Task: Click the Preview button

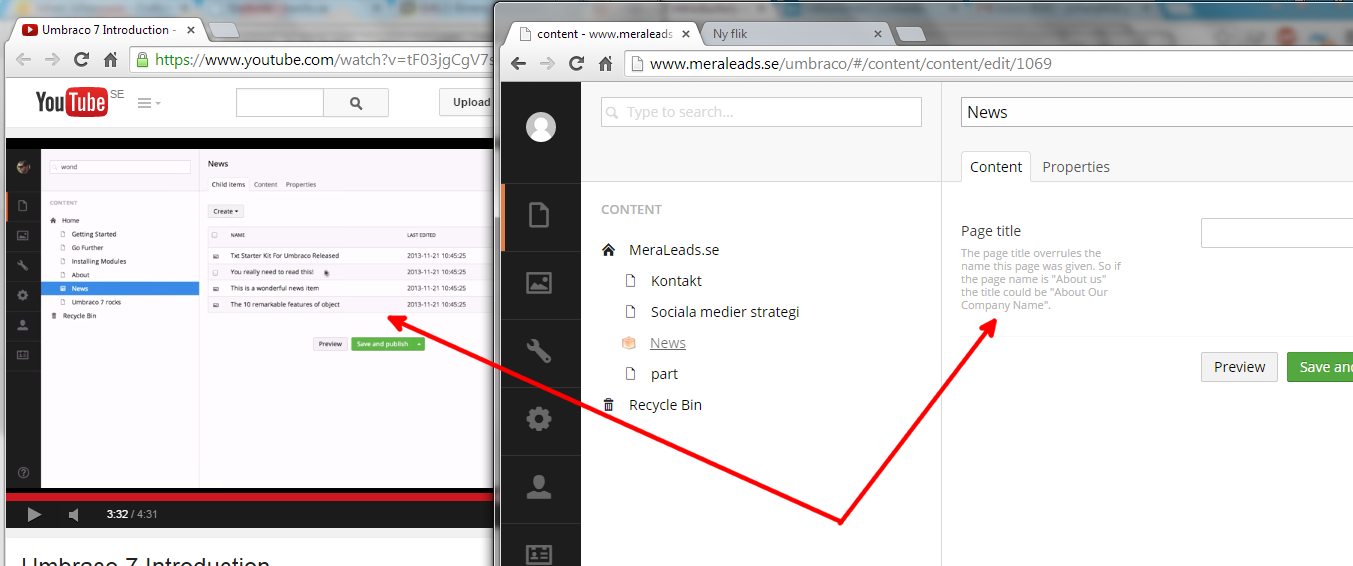Action: click(x=1239, y=367)
